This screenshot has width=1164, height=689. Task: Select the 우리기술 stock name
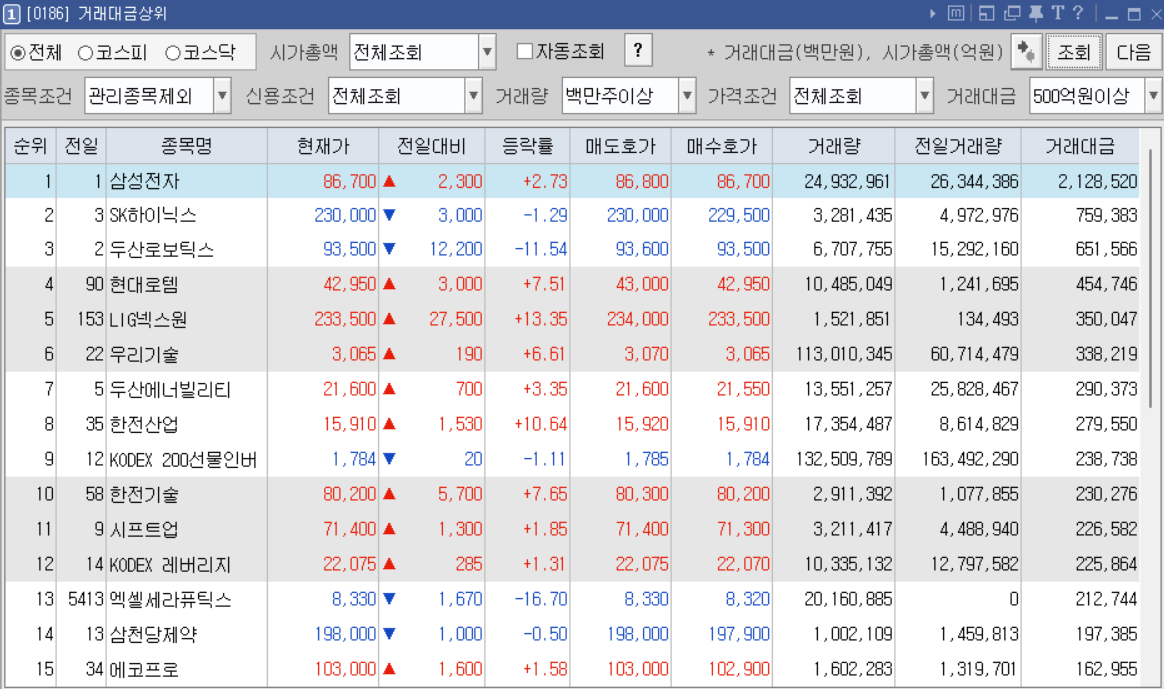tap(145, 355)
